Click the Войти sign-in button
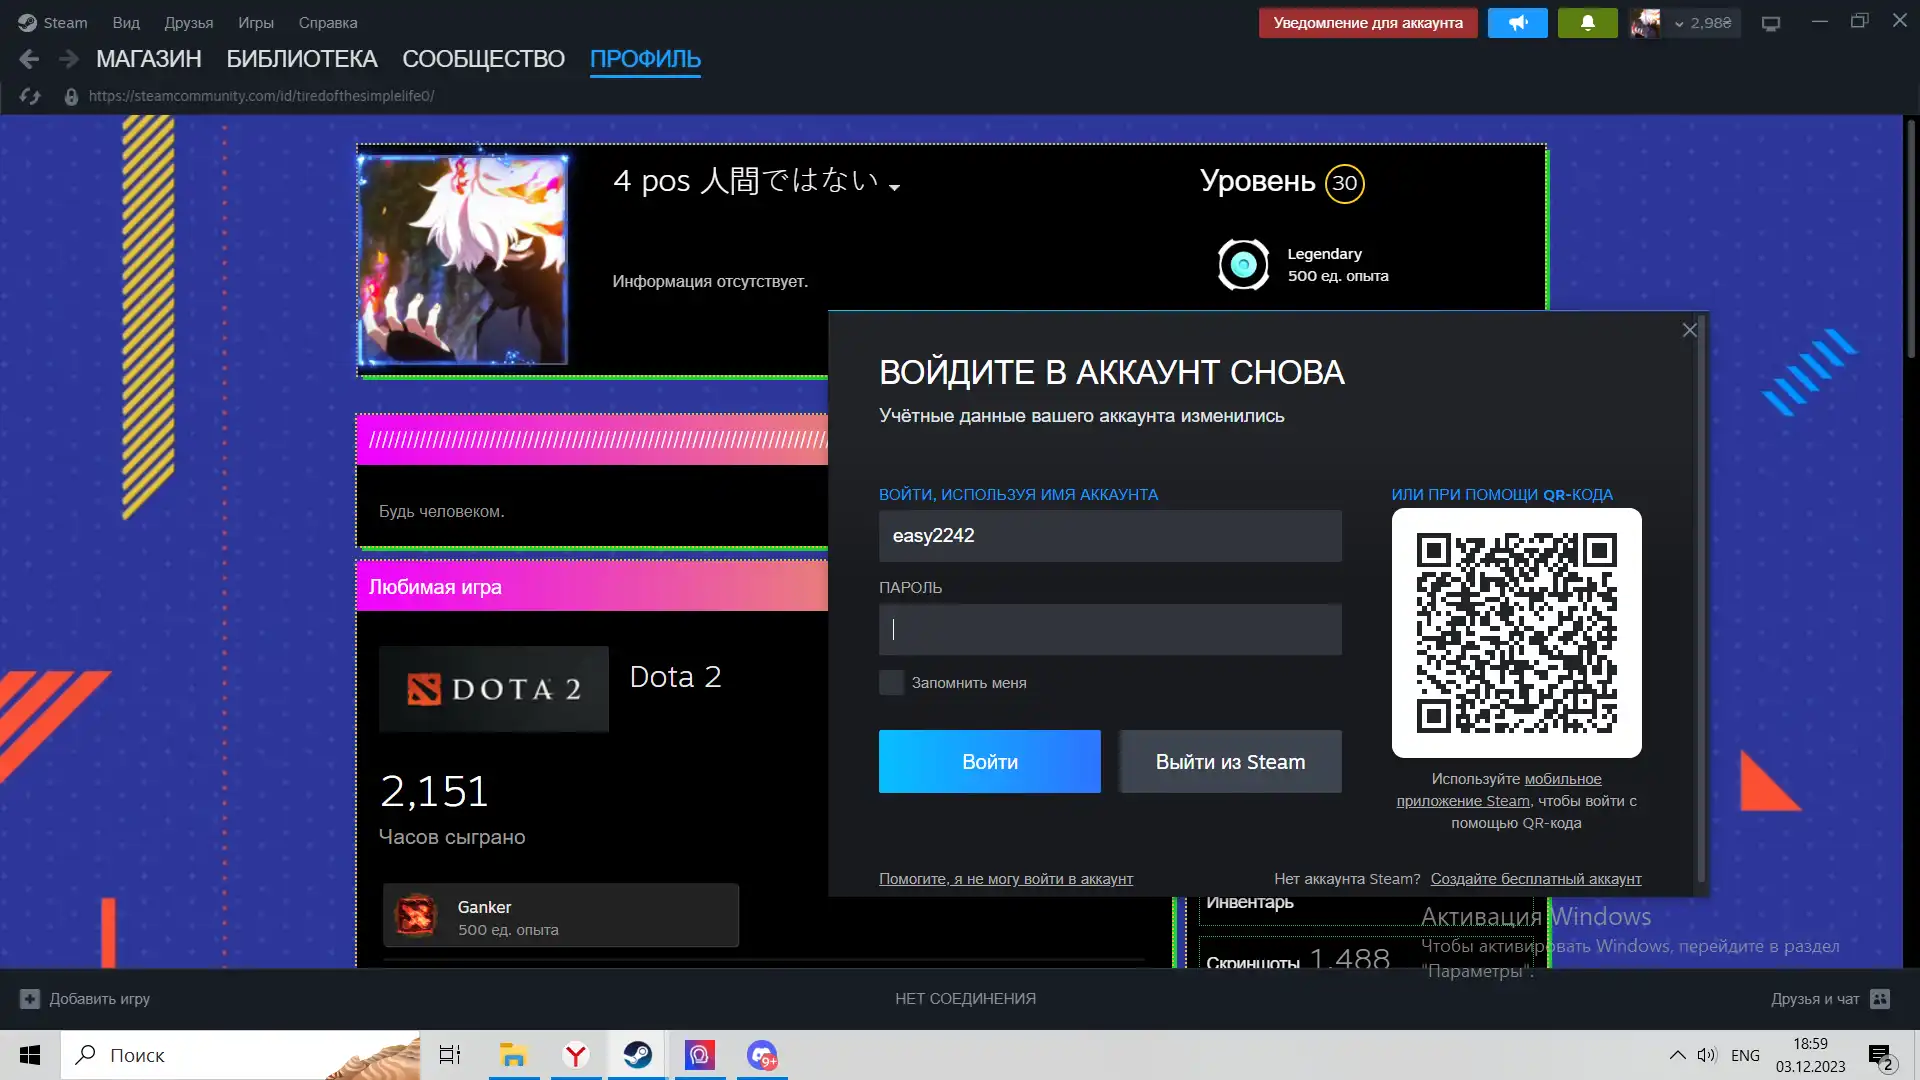Screen dimensions: 1920x1080 point(989,761)
